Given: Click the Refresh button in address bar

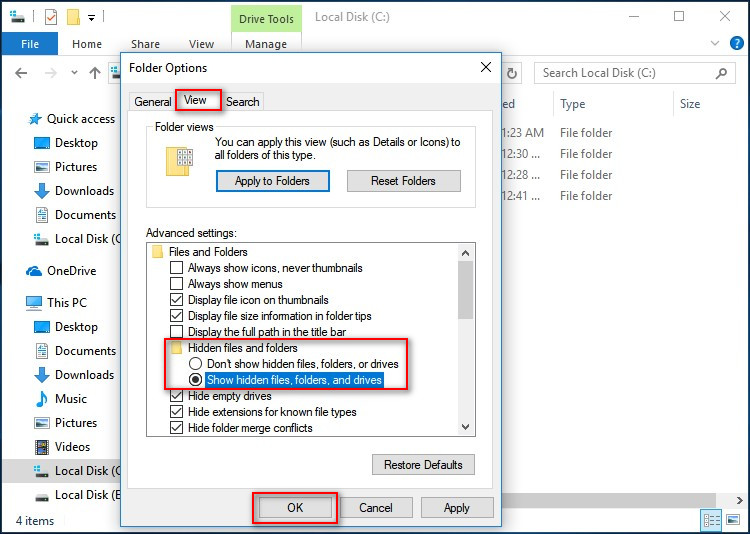Looking at the screenshot, I should 512,73.
